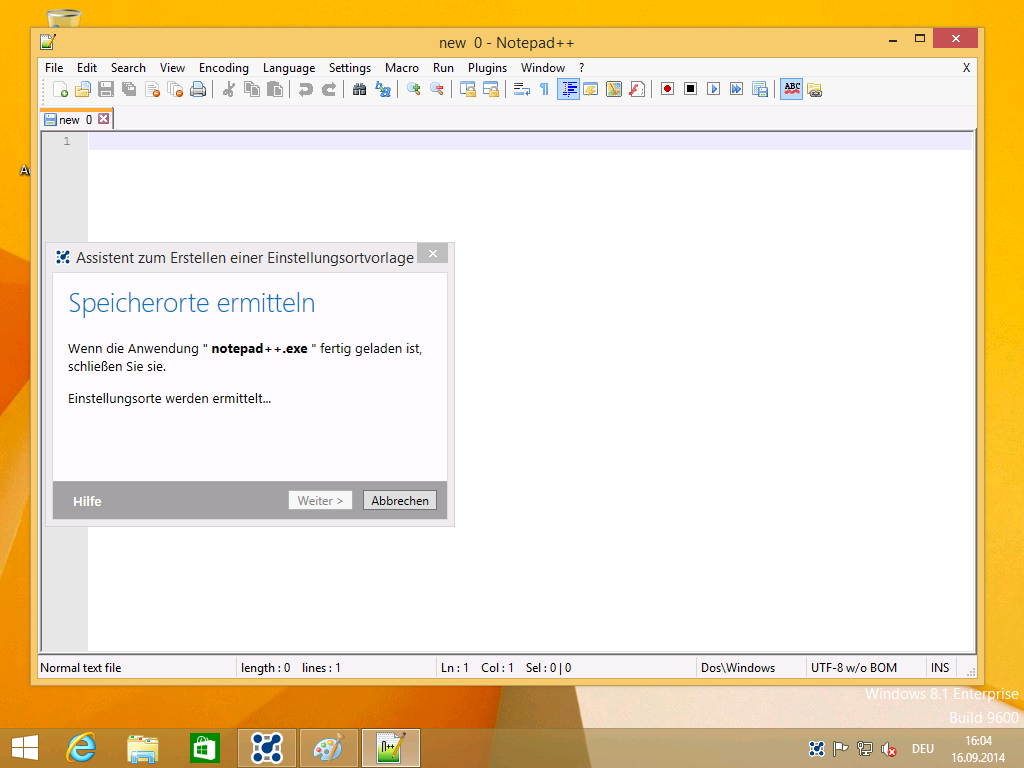Screen dimensions: 1024x768
Task: Open the document map toolbar icon
Action: pos(614,89)
